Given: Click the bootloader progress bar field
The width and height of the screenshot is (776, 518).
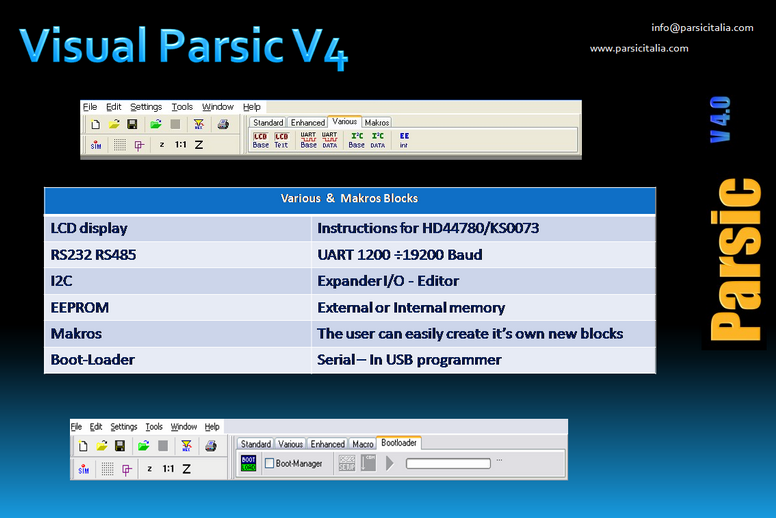Looking at the screenshot, I should pyautogui.click(x=448, y=464).
